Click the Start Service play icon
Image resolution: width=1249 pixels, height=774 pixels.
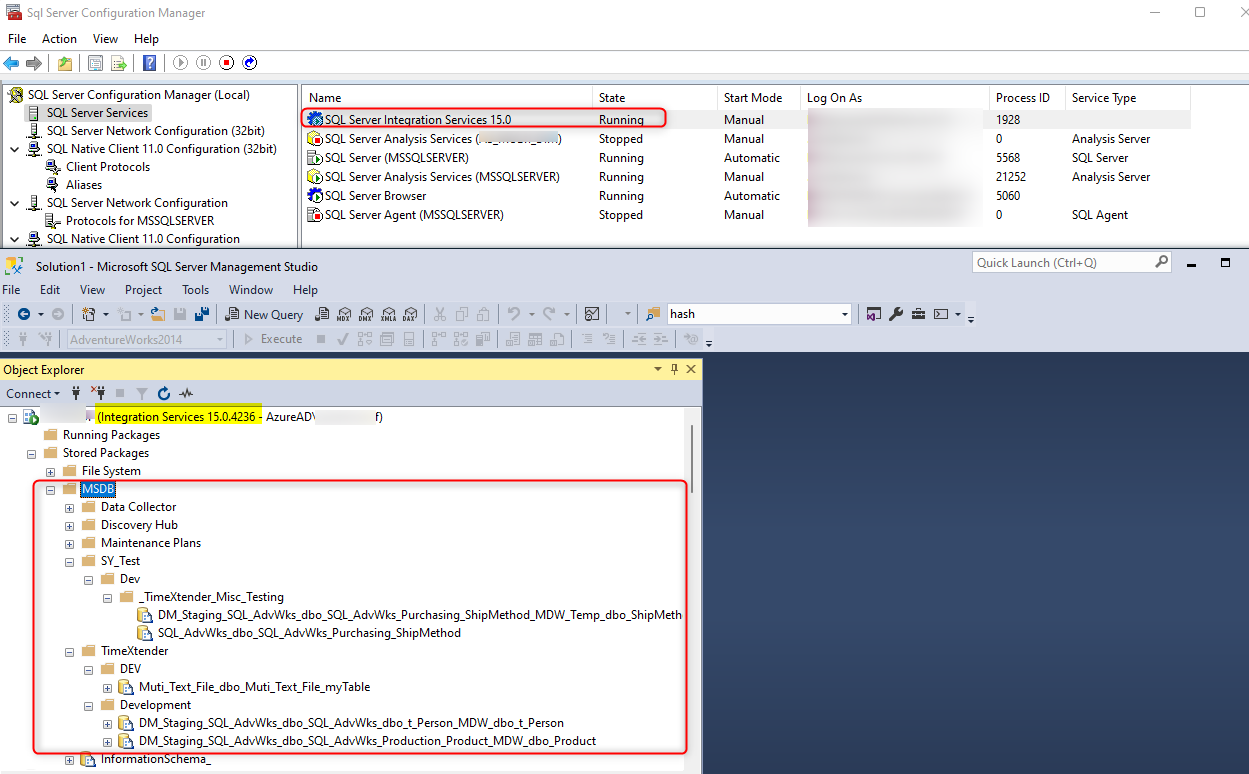tap(180, 63)
